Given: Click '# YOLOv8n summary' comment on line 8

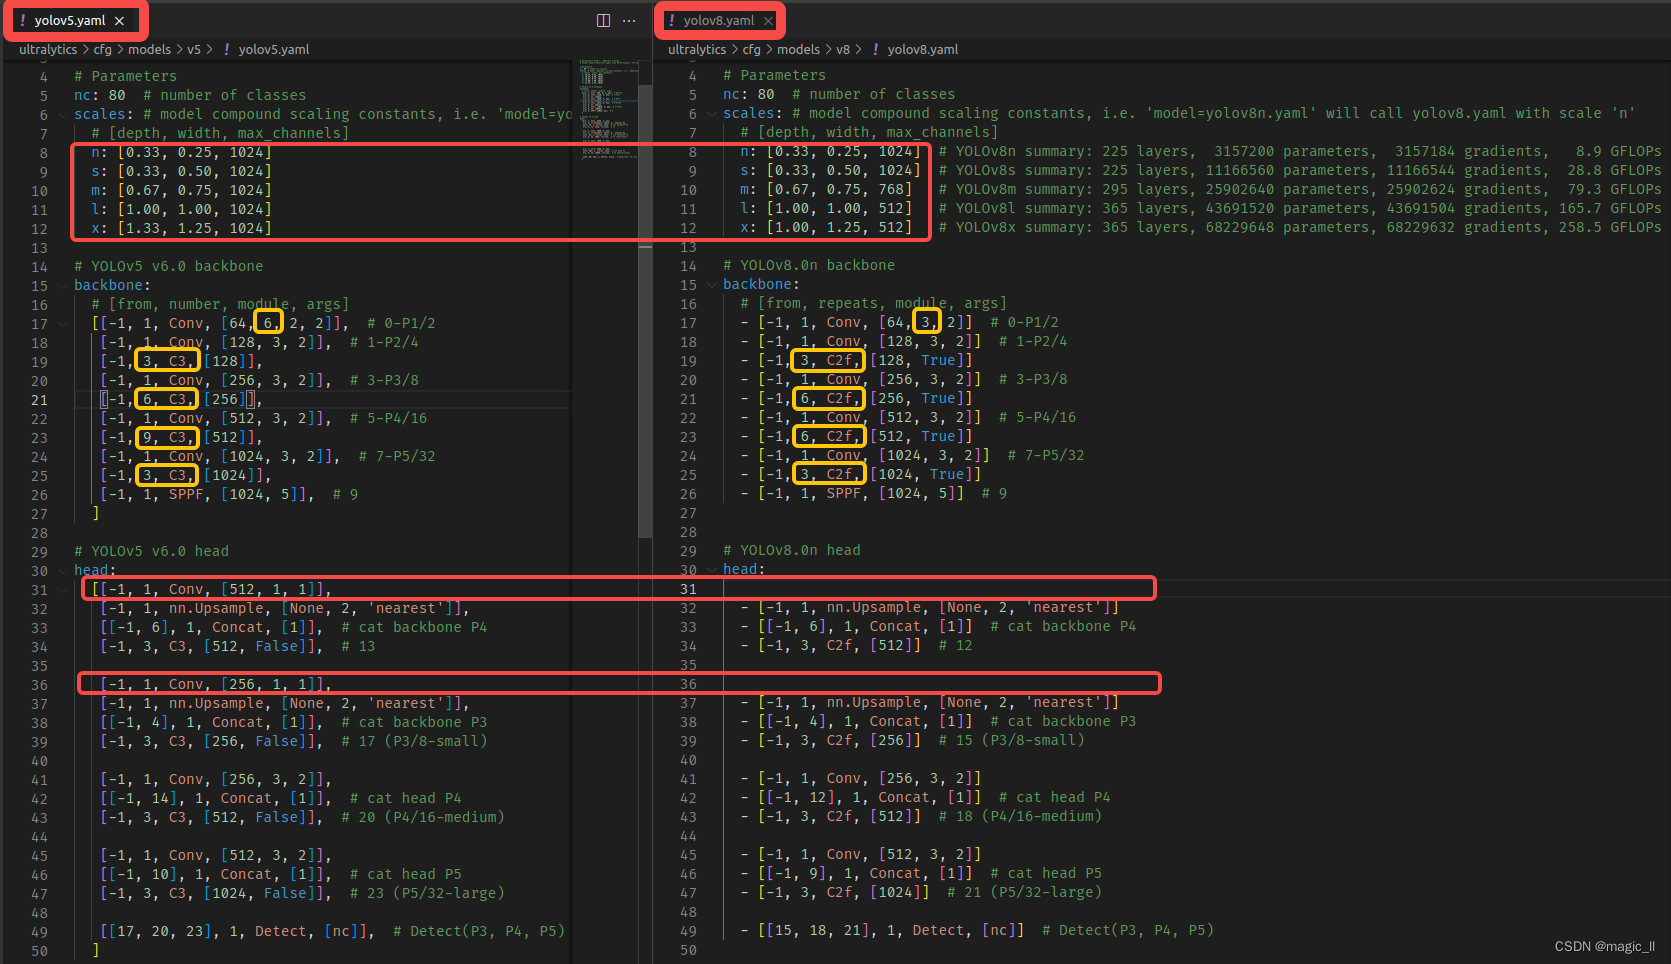Looking at the screenshot, I should pyautogui.click(x=1300, y=151).
